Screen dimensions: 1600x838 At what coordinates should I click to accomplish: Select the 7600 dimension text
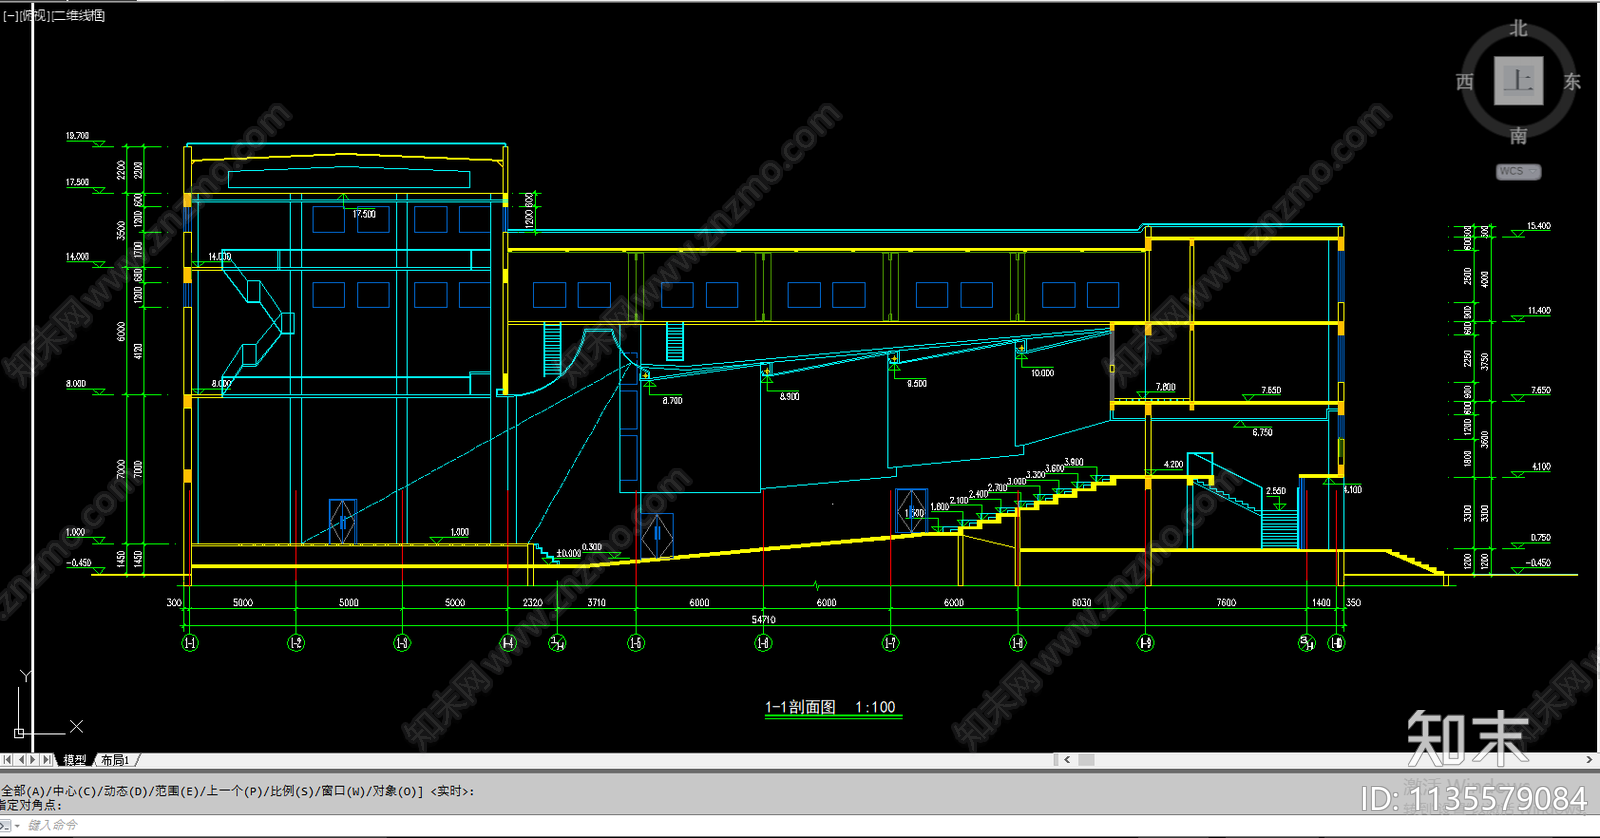[x=1226, y=603]
